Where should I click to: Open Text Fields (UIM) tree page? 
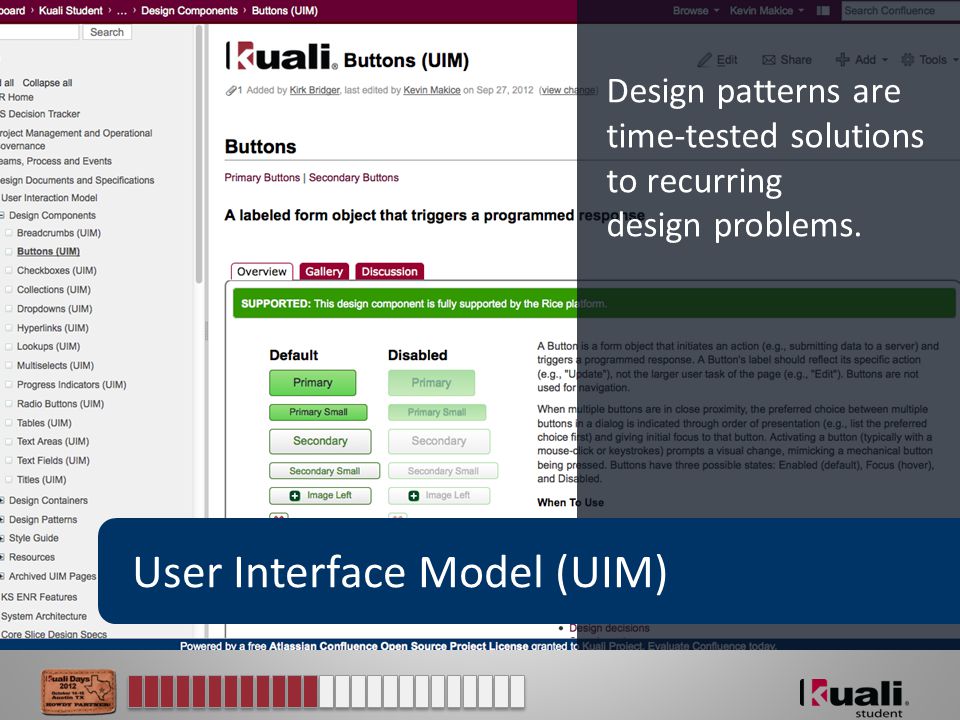[53, 460]
